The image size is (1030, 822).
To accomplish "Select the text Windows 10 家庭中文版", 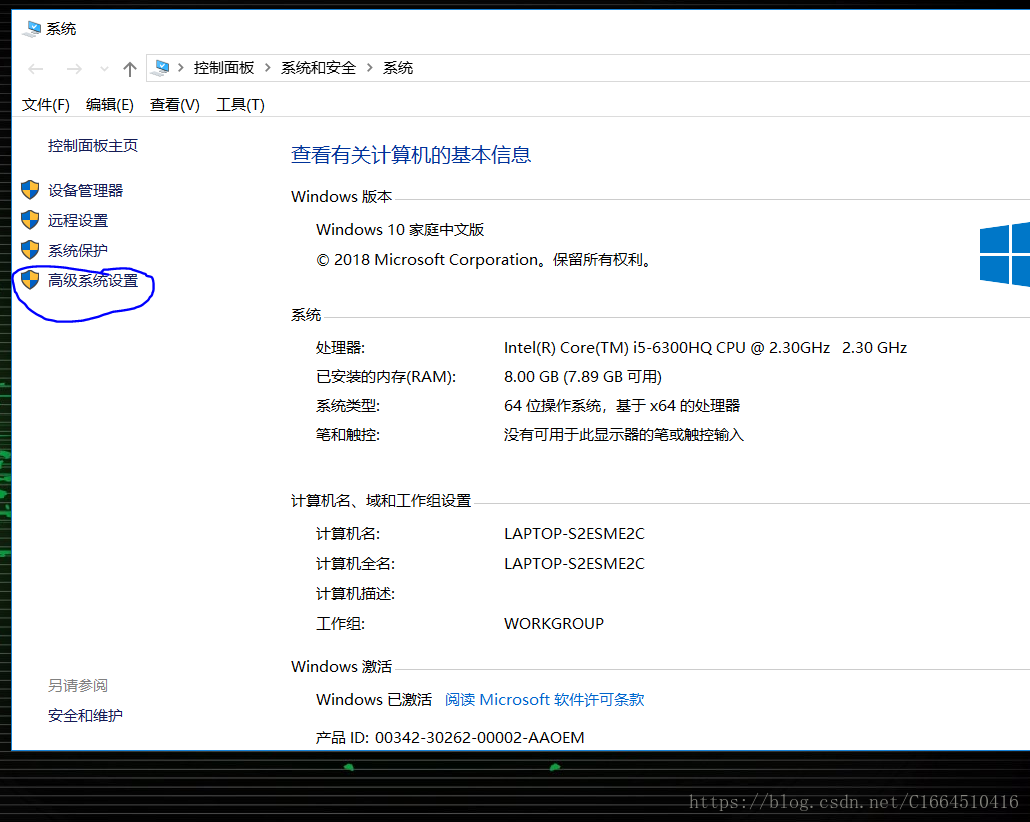I will coord(399,229).
